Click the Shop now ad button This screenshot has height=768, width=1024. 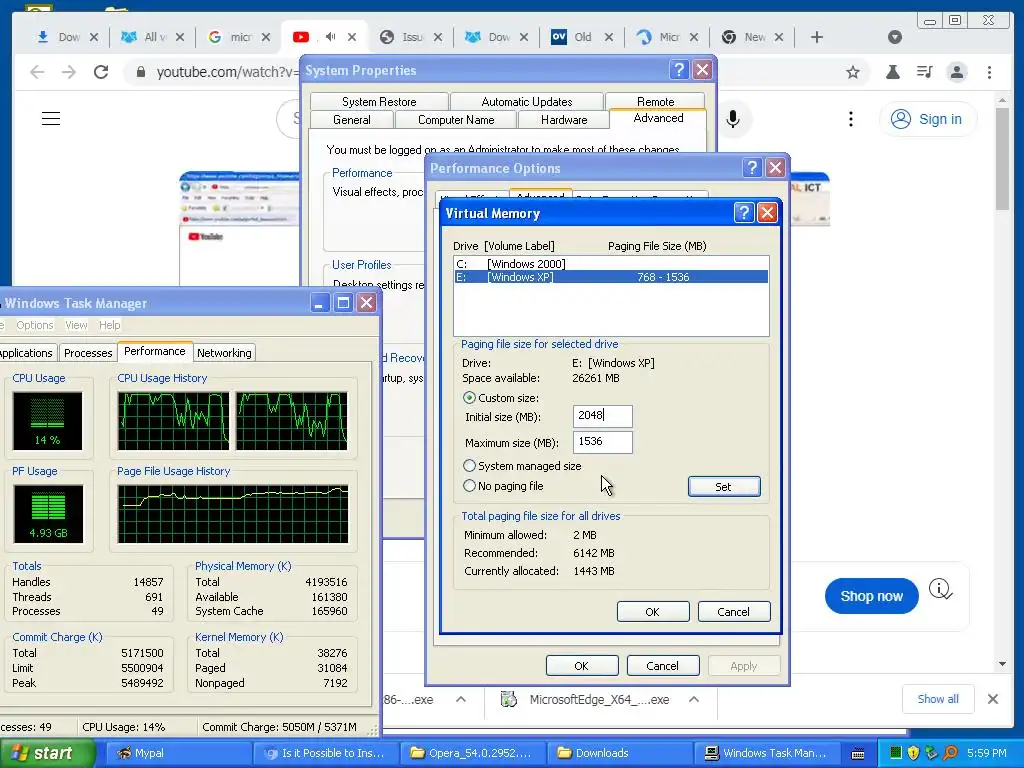(871, 596)
